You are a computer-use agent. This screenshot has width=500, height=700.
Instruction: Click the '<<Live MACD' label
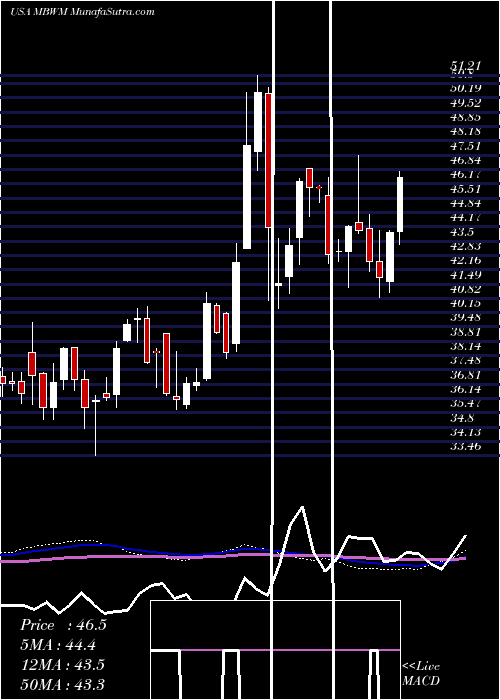(x=421, y=674)
